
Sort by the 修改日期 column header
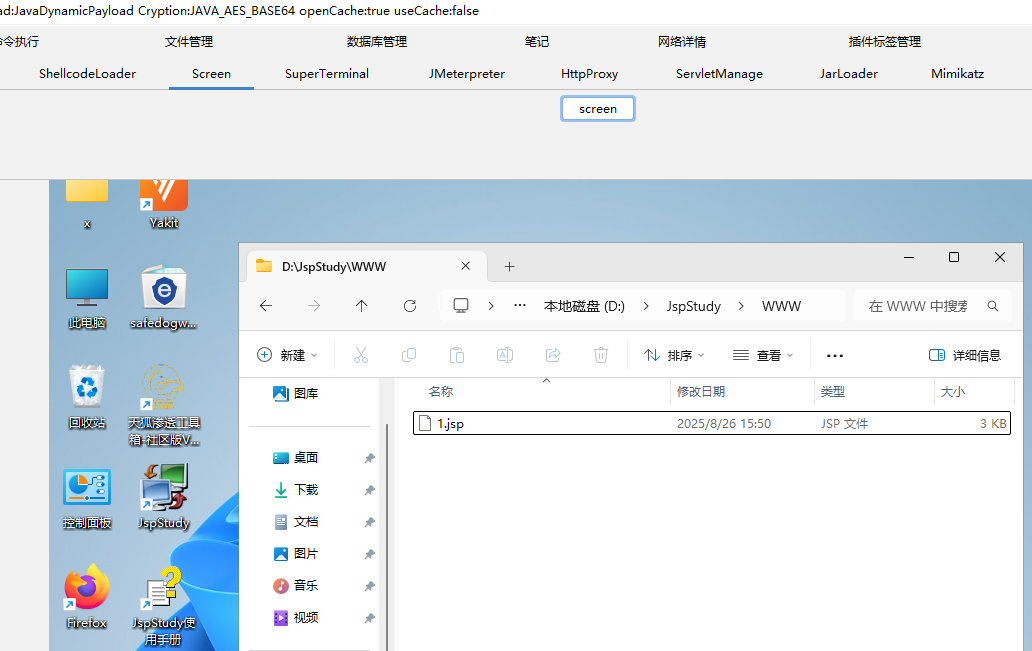pyautogui.click(x=701, y=392)
